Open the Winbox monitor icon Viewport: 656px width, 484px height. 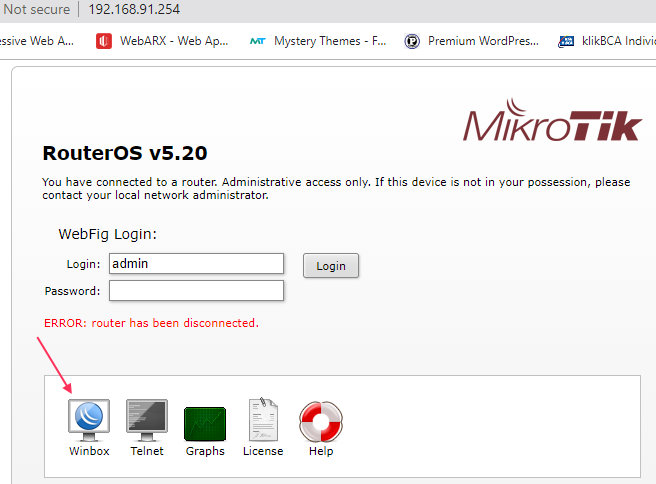[x=89, y=420]
